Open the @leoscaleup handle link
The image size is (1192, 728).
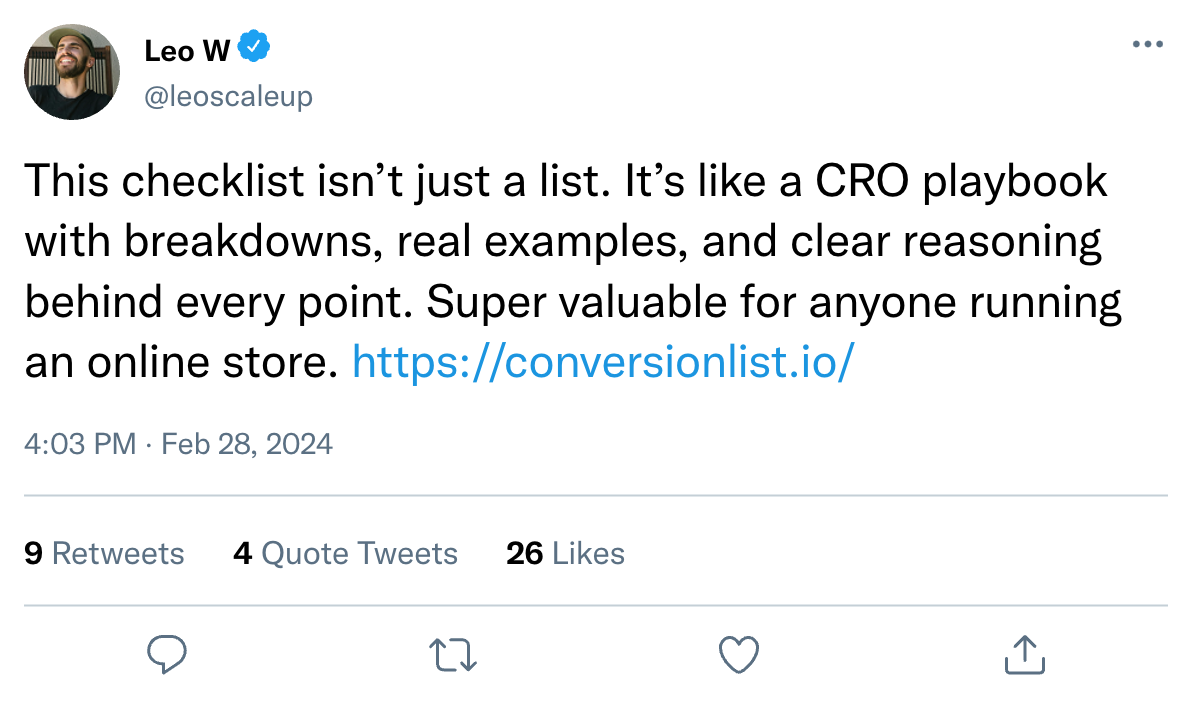(229, 96)
